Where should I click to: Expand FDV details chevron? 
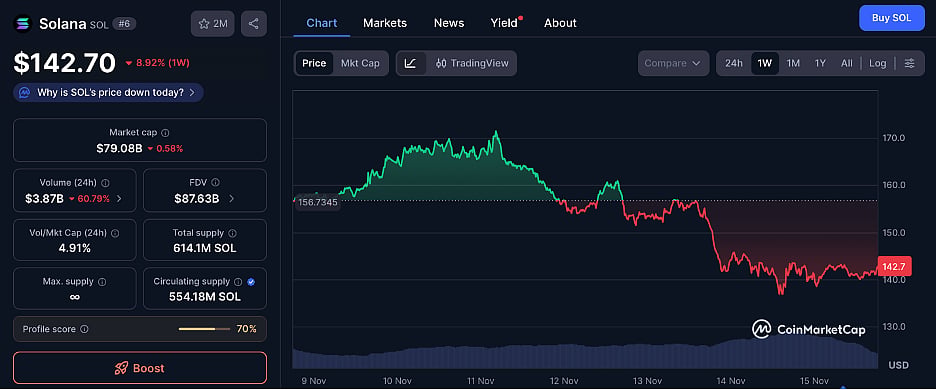coord(231,199)
